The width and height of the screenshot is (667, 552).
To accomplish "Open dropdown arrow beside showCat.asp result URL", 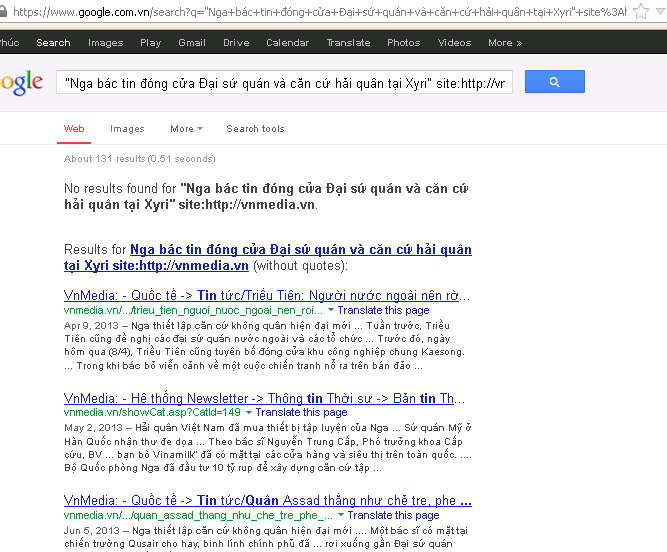I will (248, 412).
